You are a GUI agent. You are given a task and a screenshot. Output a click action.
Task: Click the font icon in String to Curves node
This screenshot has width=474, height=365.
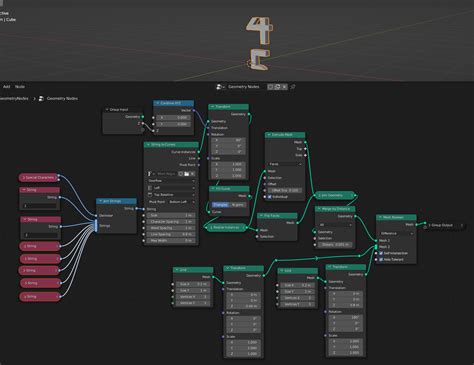pyautogui.click(x=150, y=174)
